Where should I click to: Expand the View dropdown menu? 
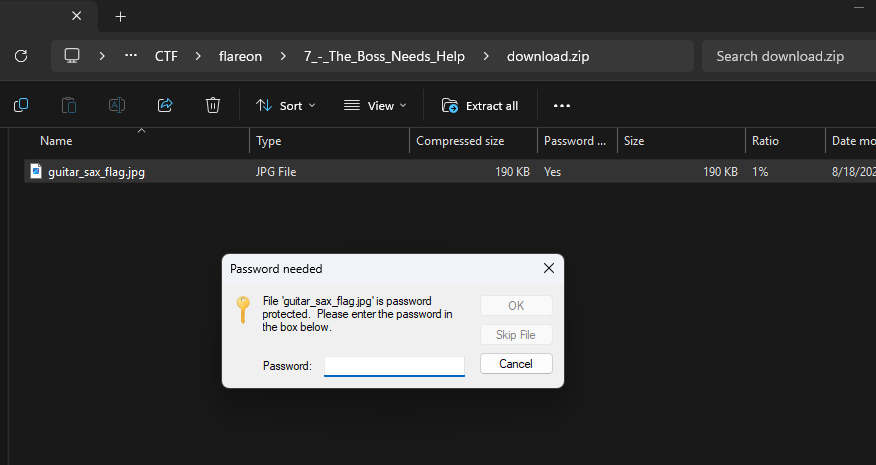tap(375, 105)
